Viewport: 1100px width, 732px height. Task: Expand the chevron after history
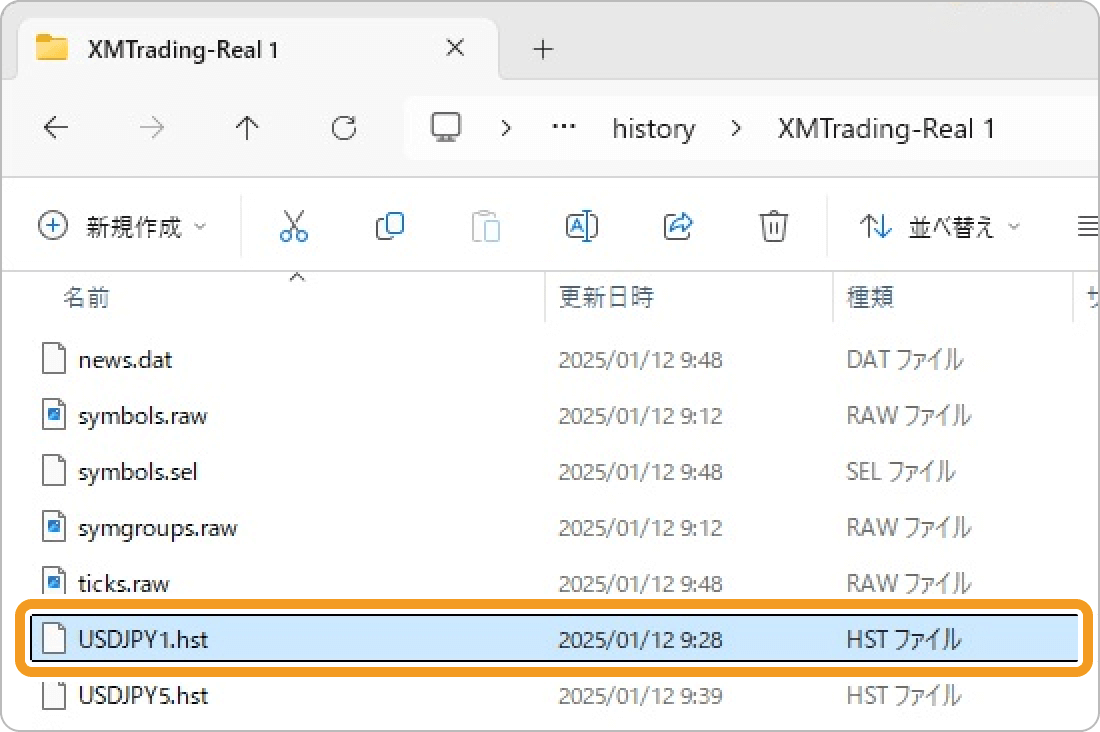pyautogui.click(x=736, y=129)
